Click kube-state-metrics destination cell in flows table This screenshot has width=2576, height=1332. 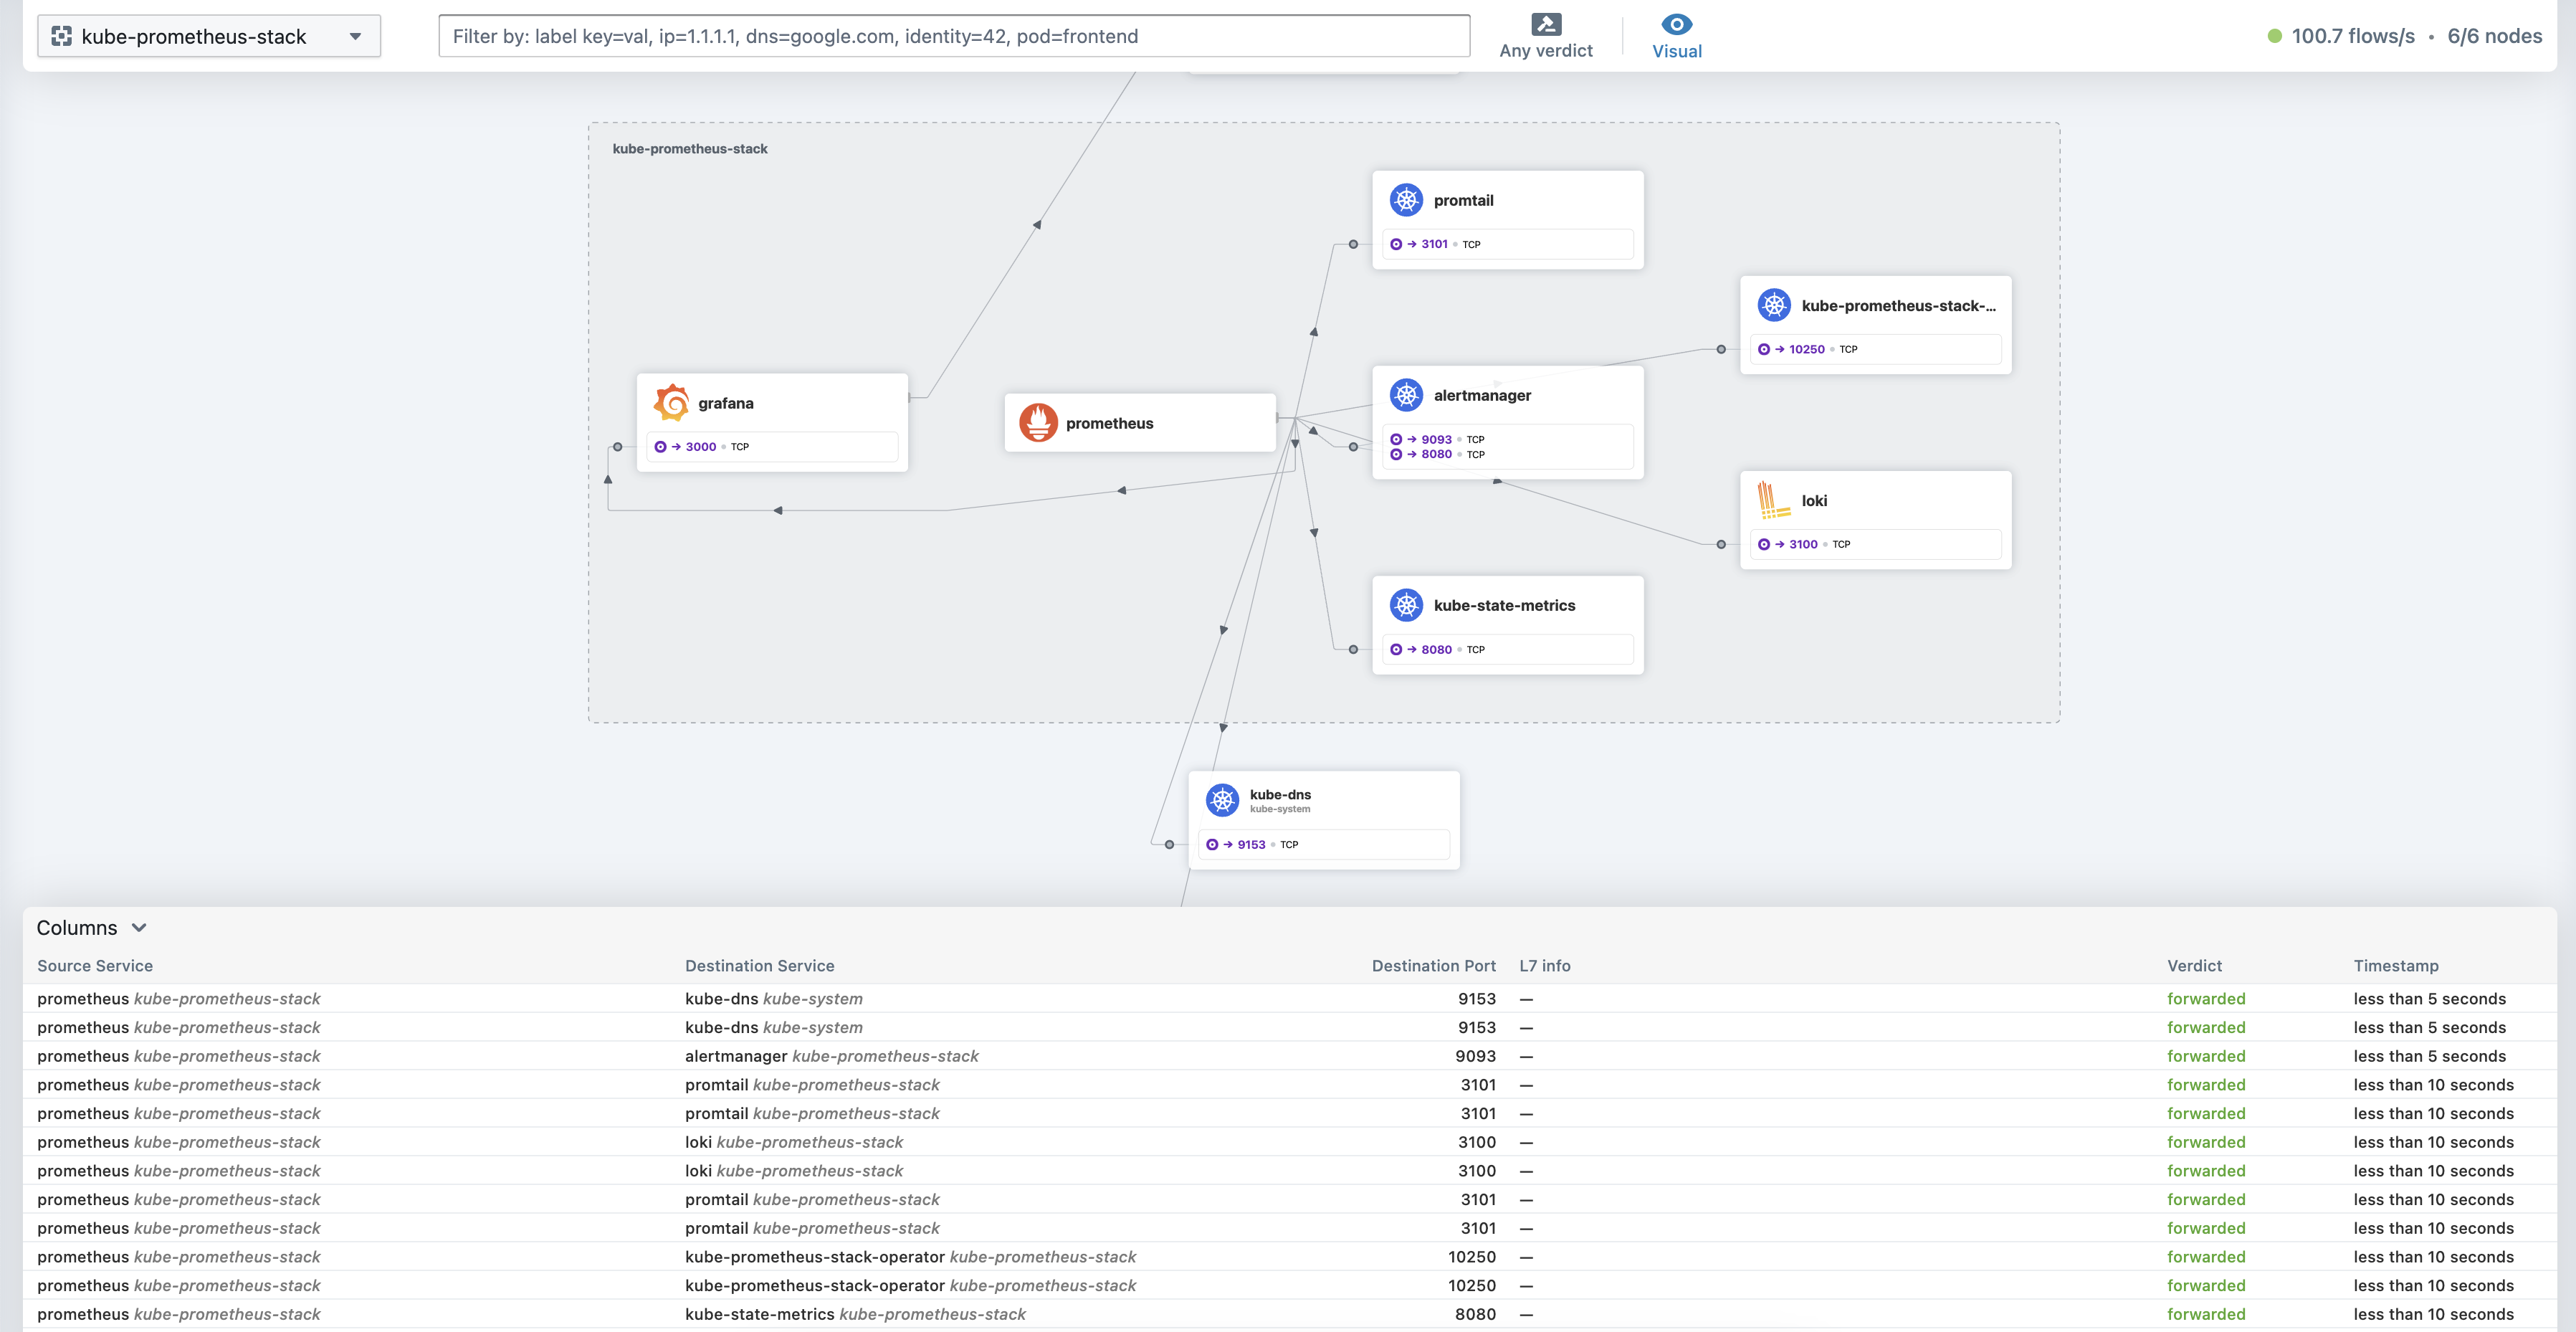point(855,1314)
